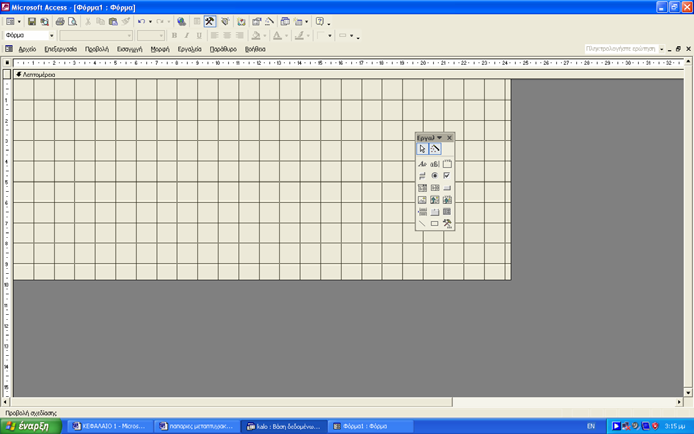The image size is (694, 434).
Task: Select the Line tool
Action: tap(422, 224)
